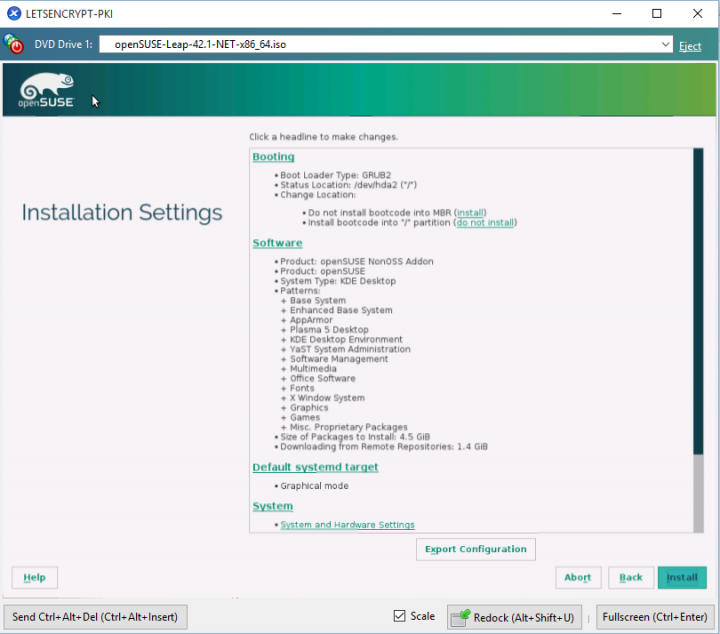Click the LETSENCRYPT-PKI window title bar icon
720x634 pixels.
tap(14, 13)
